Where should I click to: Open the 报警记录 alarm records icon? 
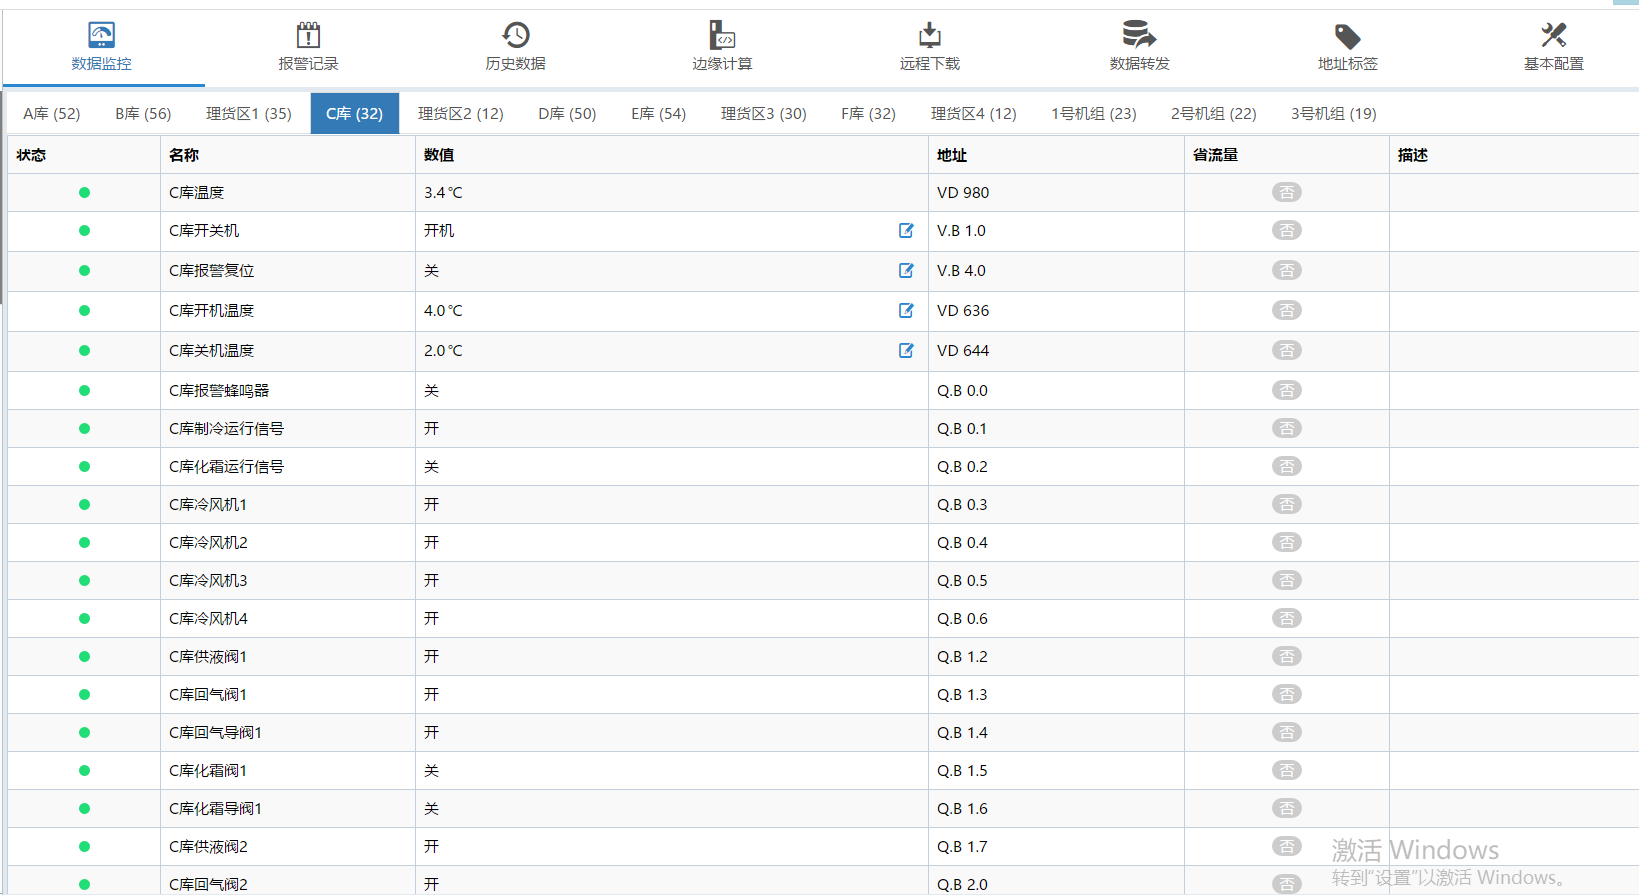point(308,36)
